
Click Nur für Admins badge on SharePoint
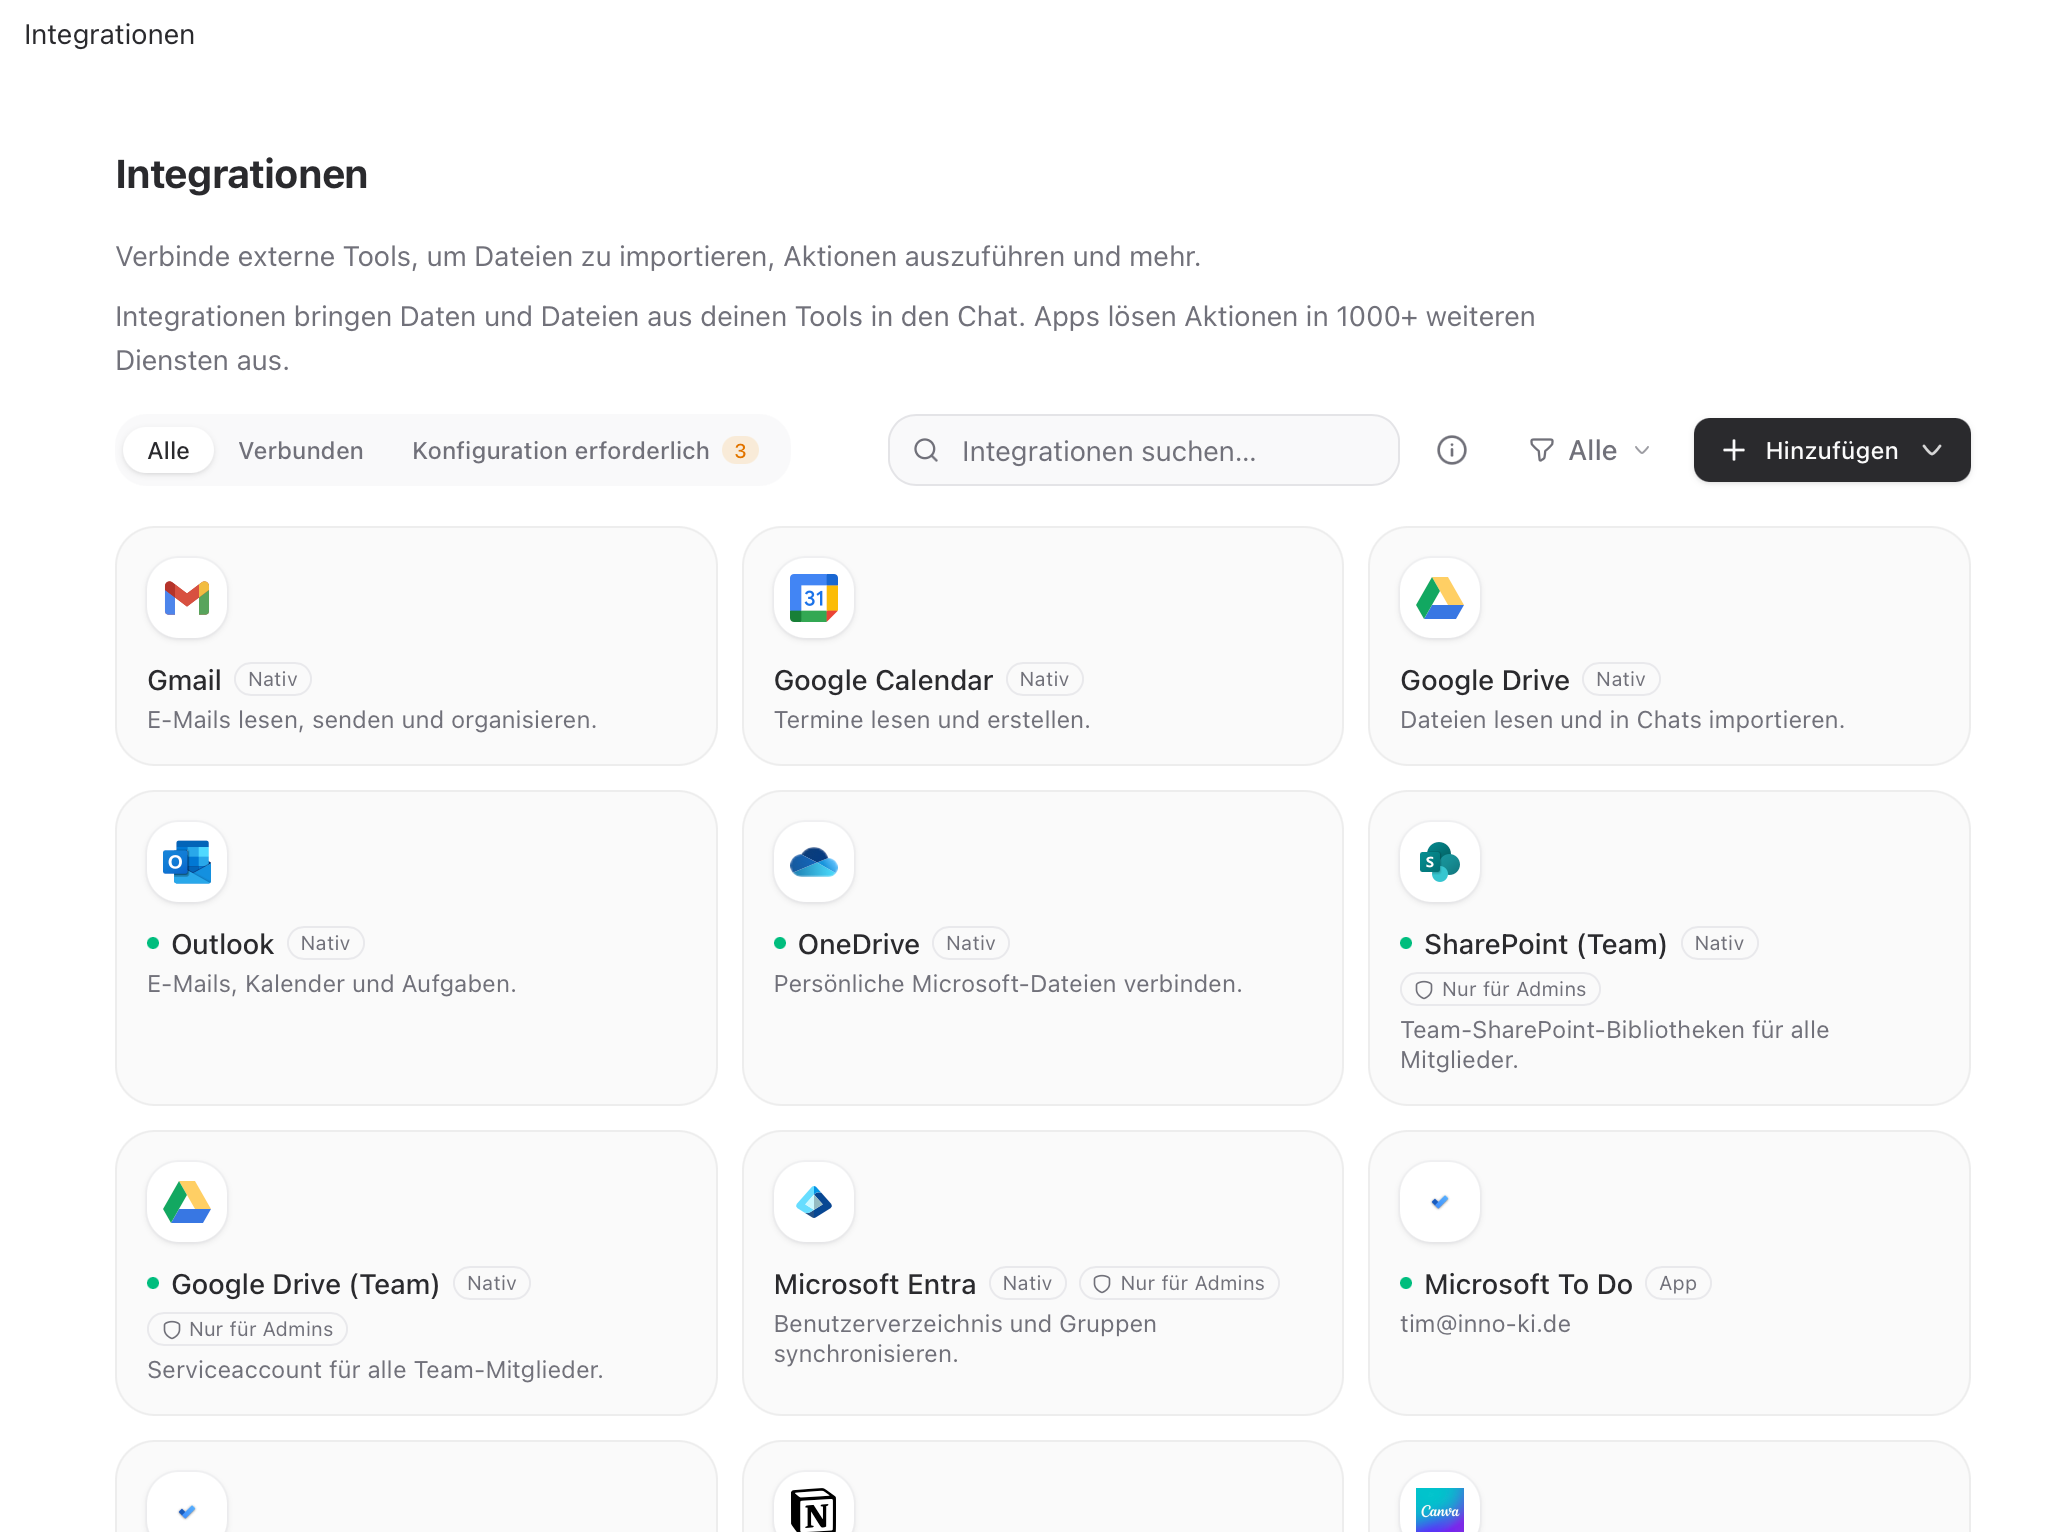[1500, 990]
